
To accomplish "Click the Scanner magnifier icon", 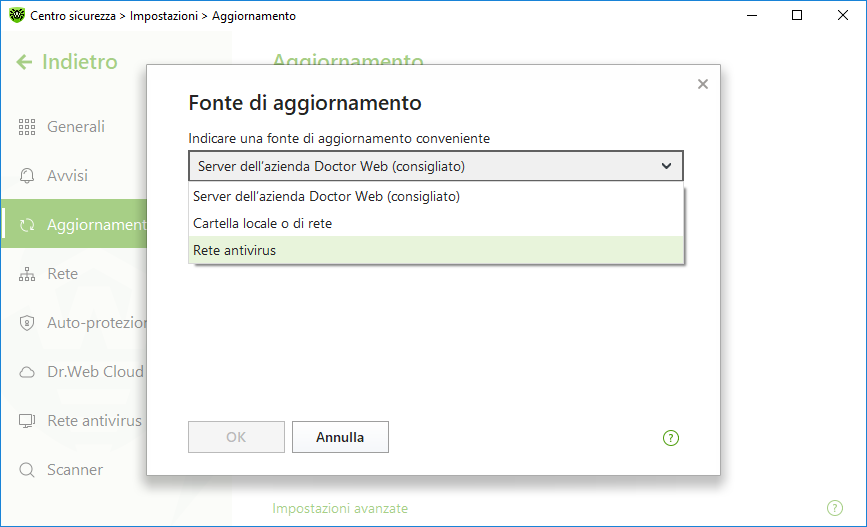I will click(27, 470).
